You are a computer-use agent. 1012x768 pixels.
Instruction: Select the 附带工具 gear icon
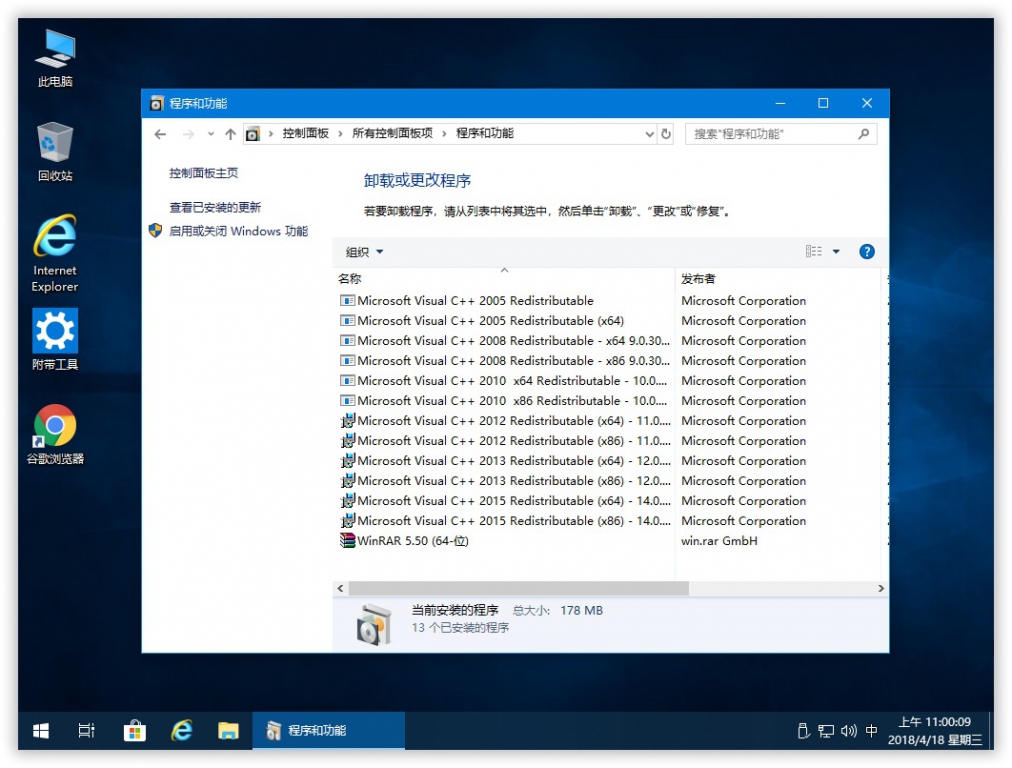point(55,339)
